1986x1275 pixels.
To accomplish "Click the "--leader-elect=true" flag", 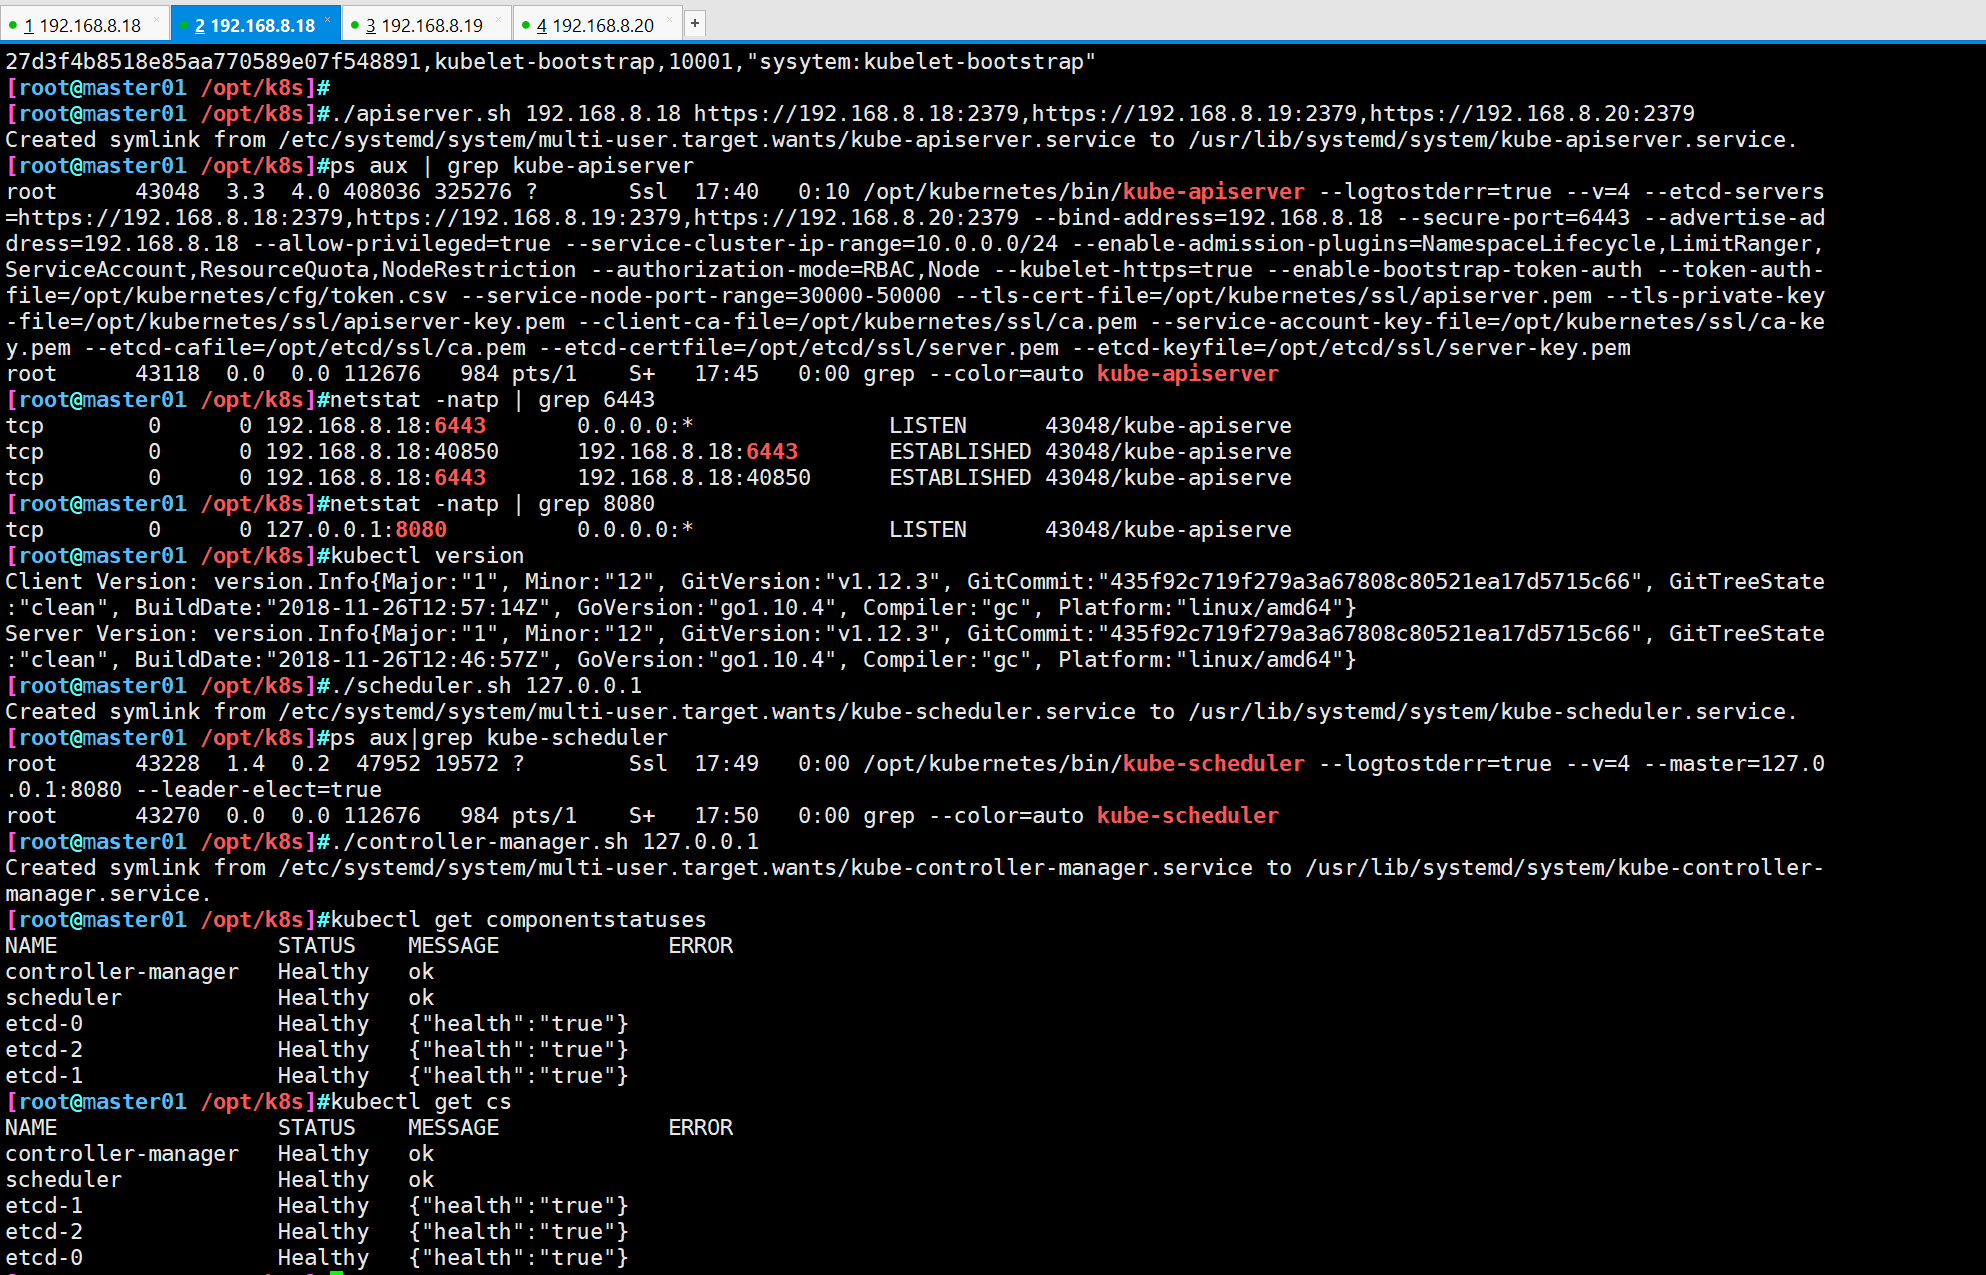I will point(258,790).
